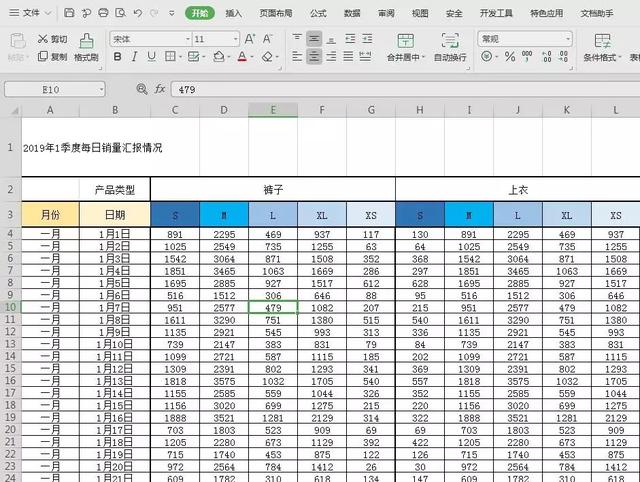Toggle Italic formatting
The image size is (640, 482).
(134, 56)
